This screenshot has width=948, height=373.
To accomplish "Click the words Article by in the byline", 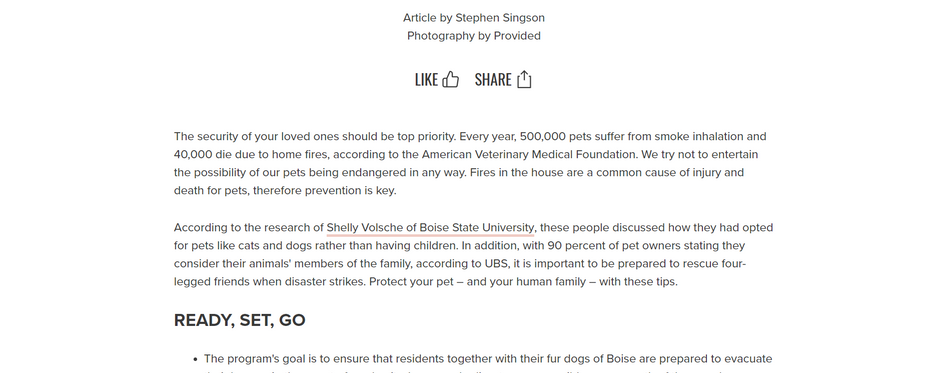I will click(427, 18).
